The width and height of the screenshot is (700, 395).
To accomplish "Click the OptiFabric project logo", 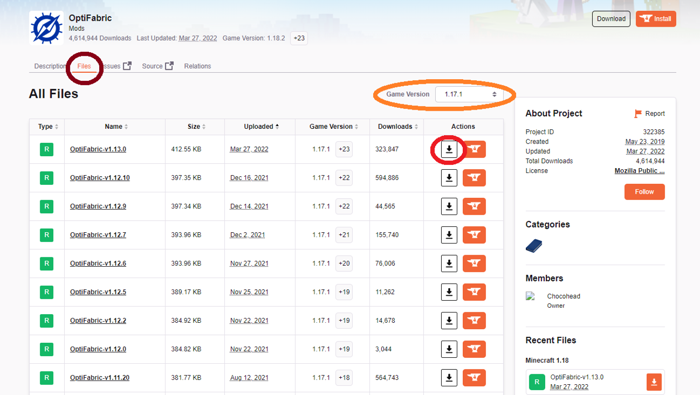I will [x=46, y=28].
